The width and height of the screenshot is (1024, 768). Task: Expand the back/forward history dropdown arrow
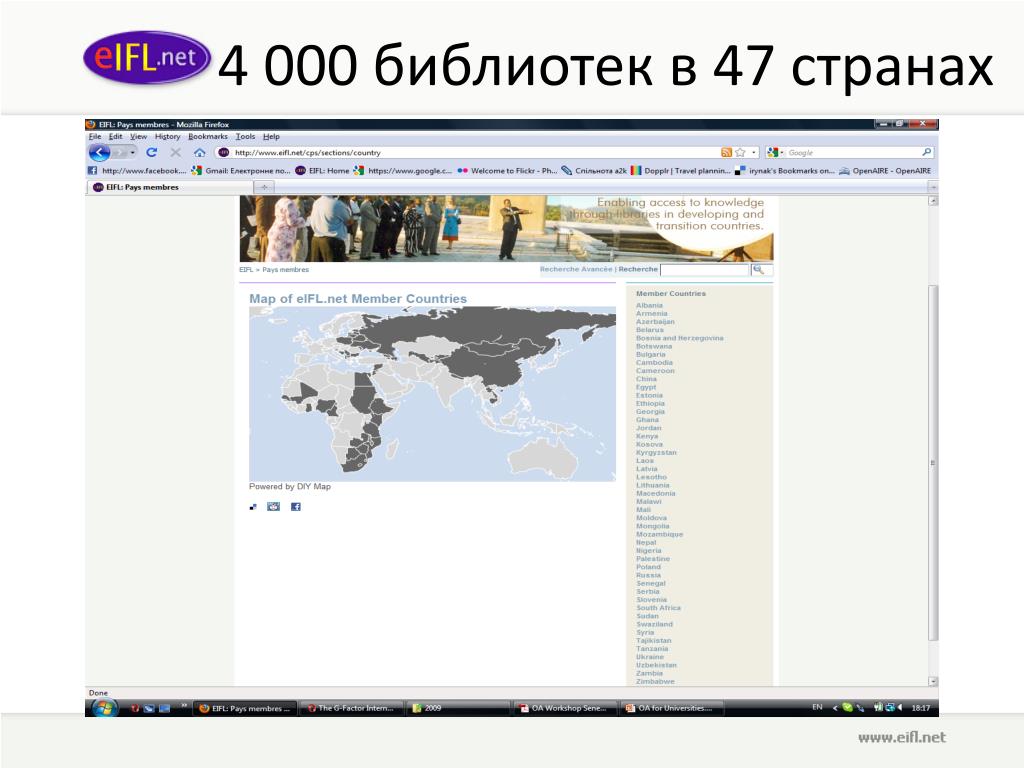(133, 153)
